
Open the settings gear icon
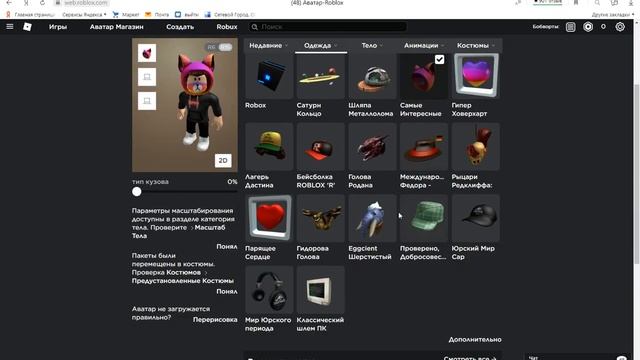click(620, 27)
